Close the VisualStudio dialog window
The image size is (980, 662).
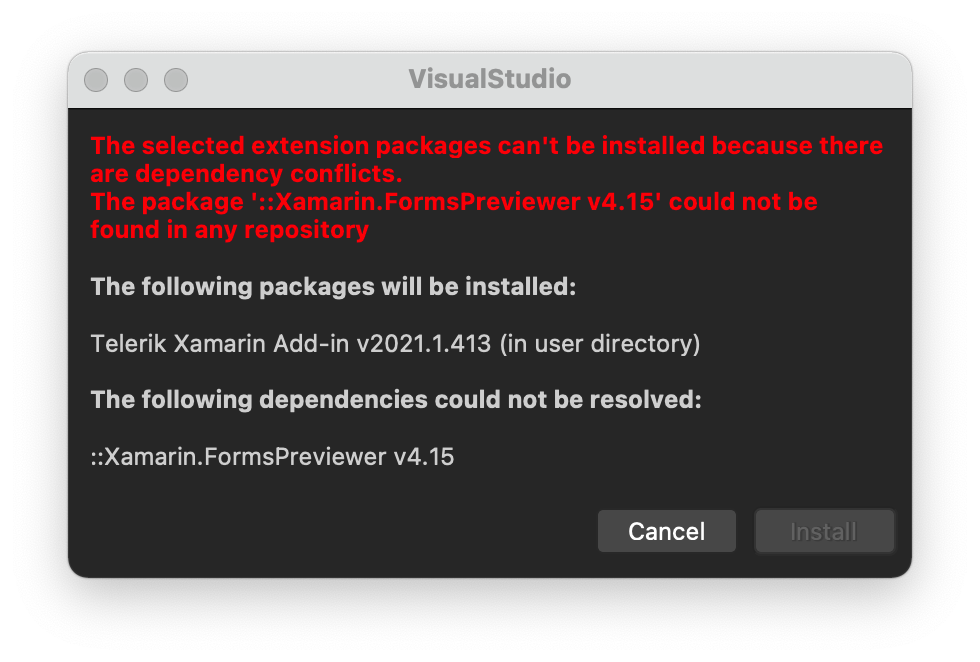96,80
